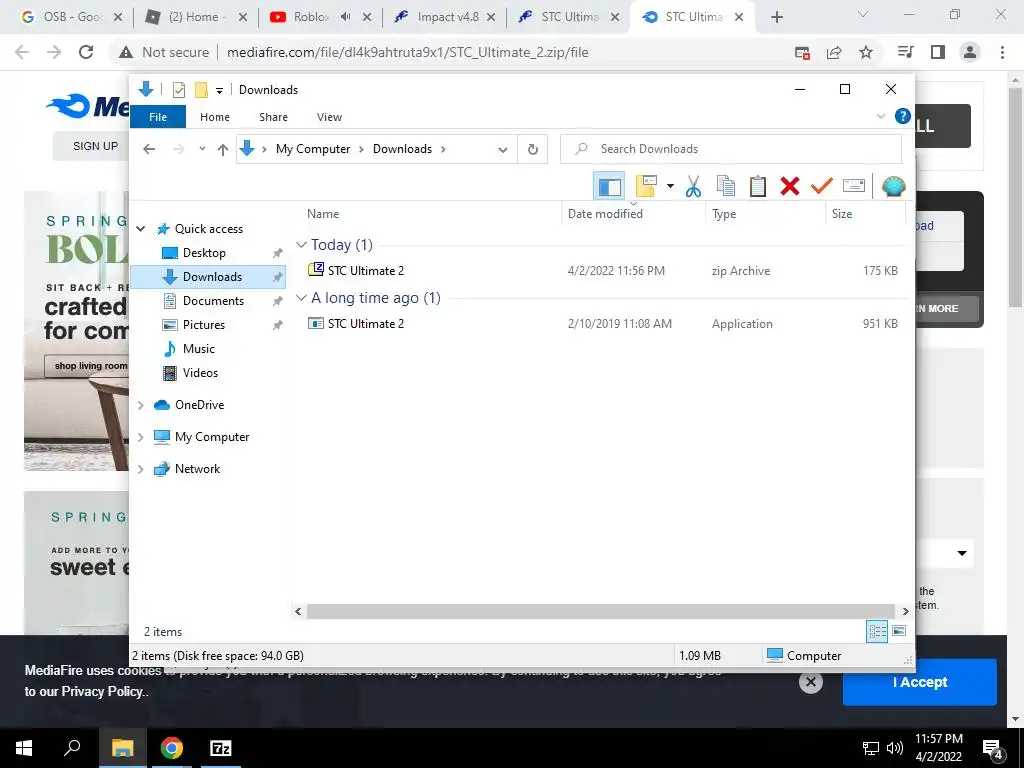Switch to details view icon in status bar
1024x768 pixels.
point(877,631)
